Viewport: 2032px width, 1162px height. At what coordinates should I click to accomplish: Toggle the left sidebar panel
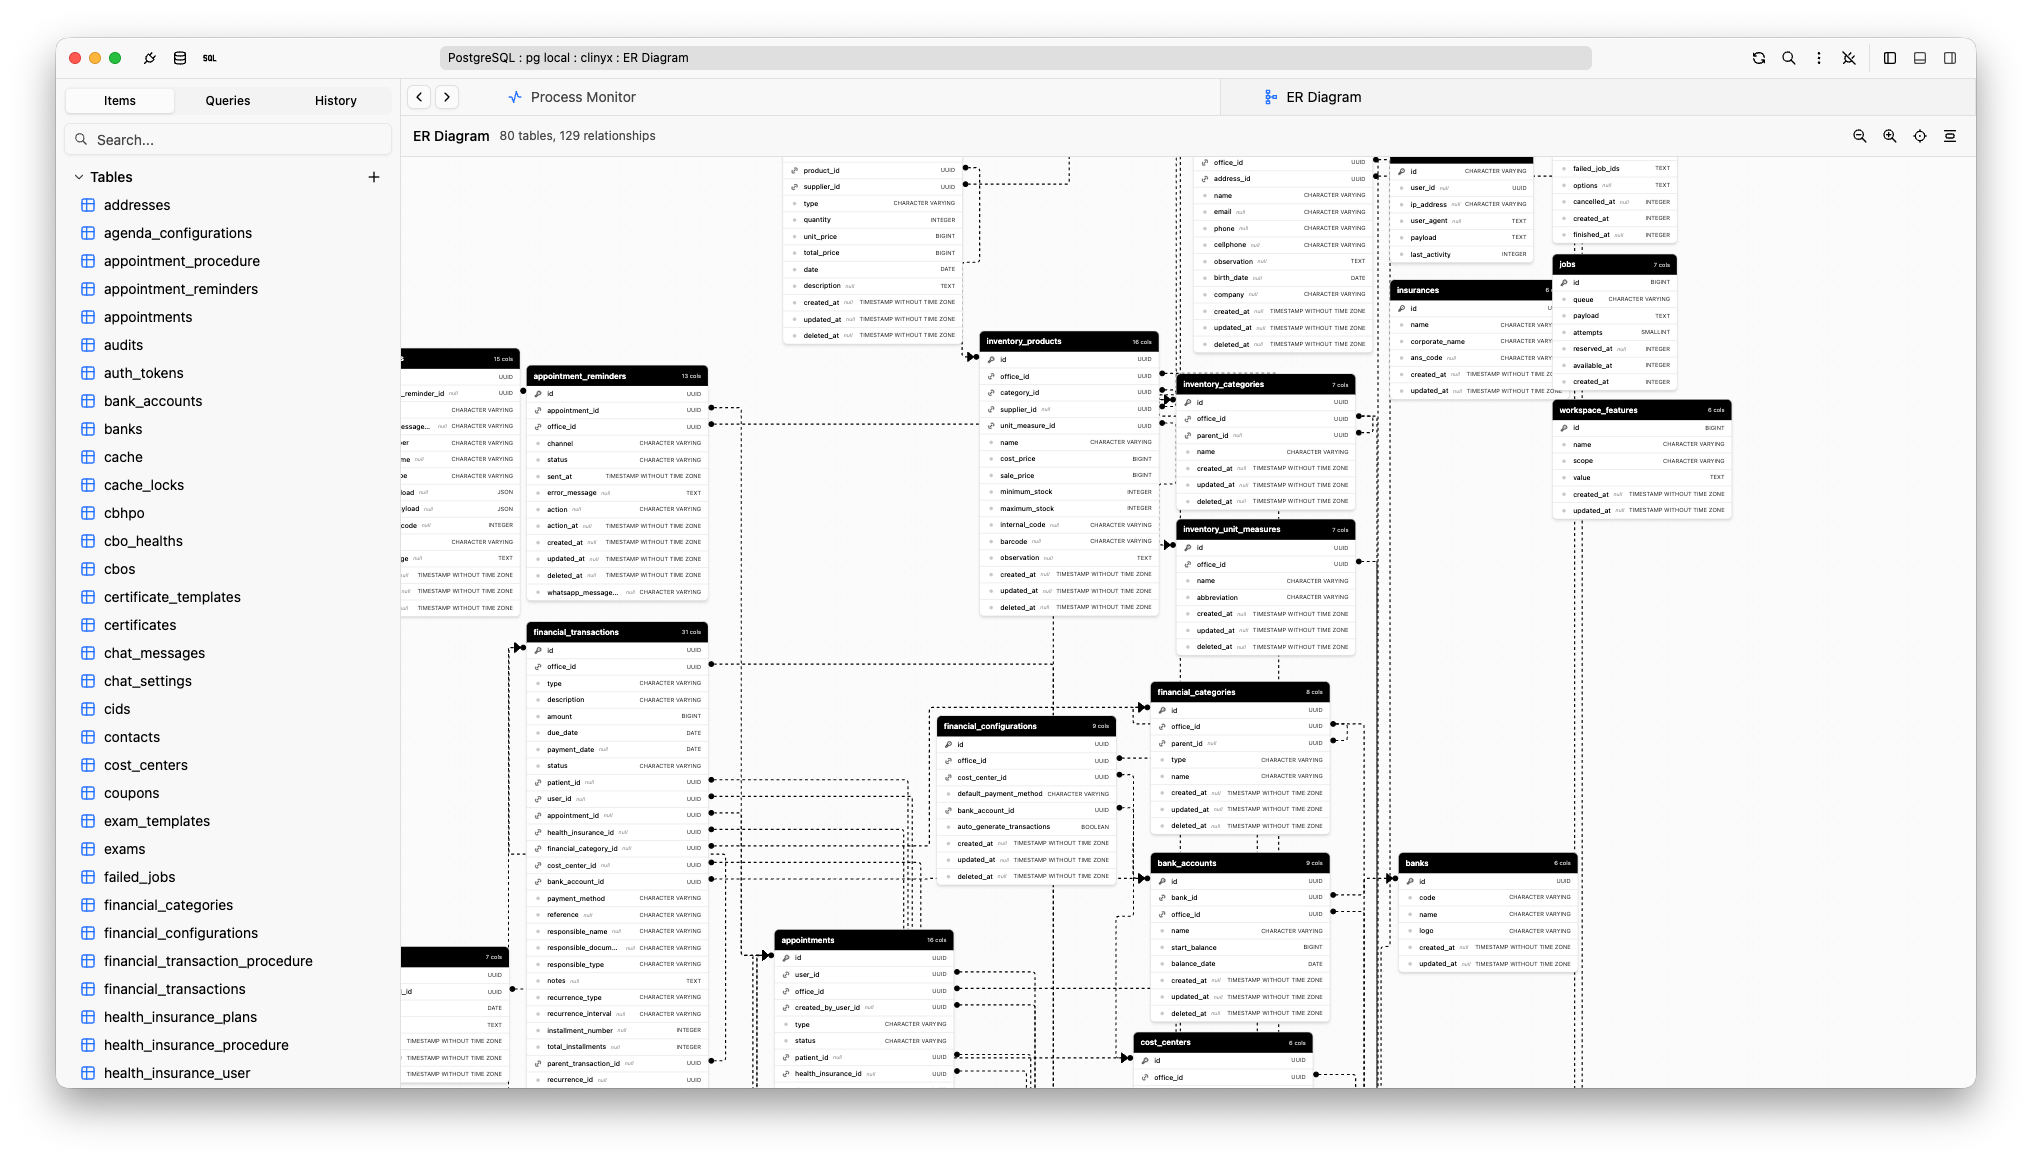[x=1889, y=58]
